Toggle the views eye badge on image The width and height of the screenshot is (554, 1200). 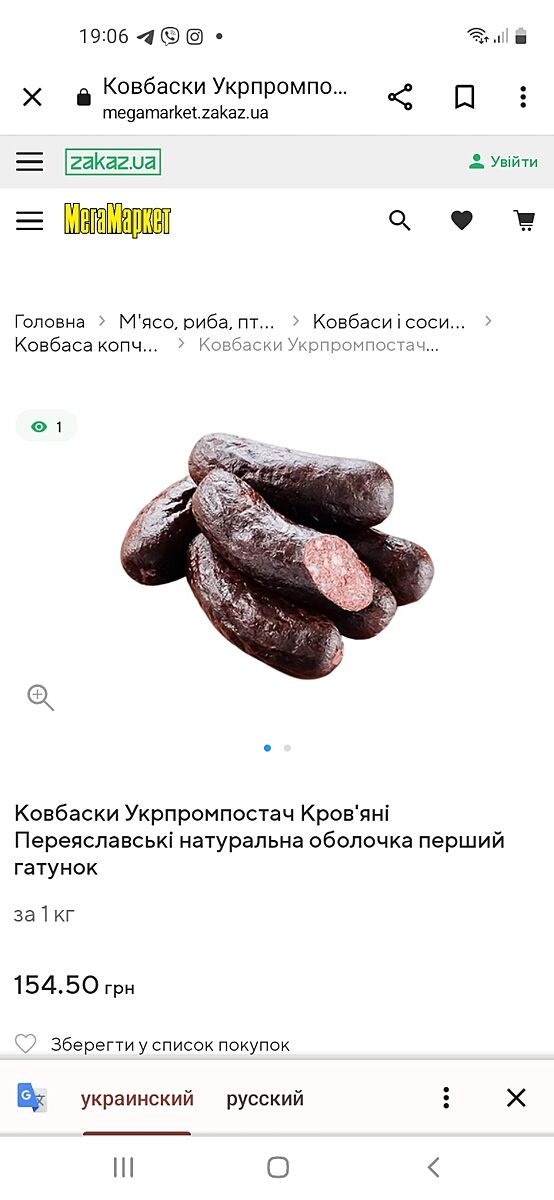pos(46,427)
